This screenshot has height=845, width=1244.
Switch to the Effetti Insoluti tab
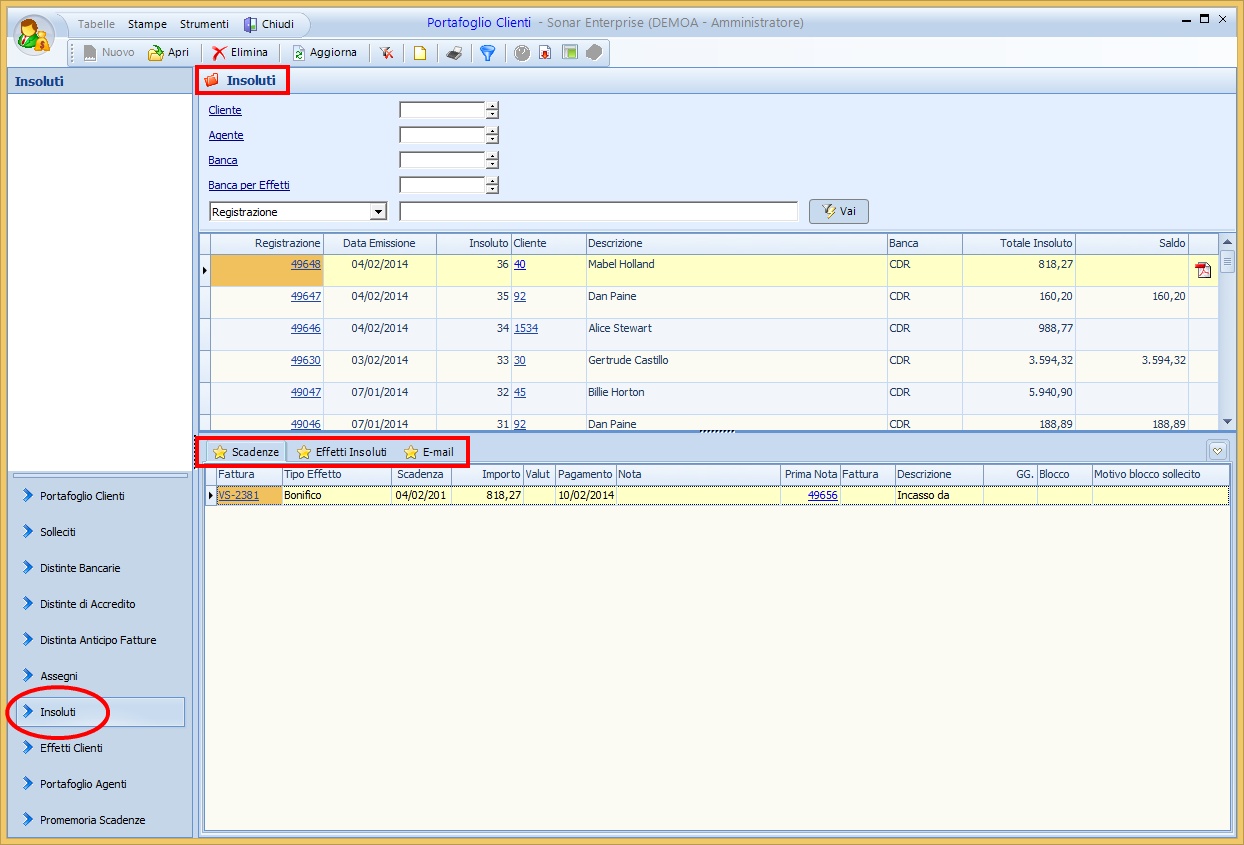coord(341,452)
